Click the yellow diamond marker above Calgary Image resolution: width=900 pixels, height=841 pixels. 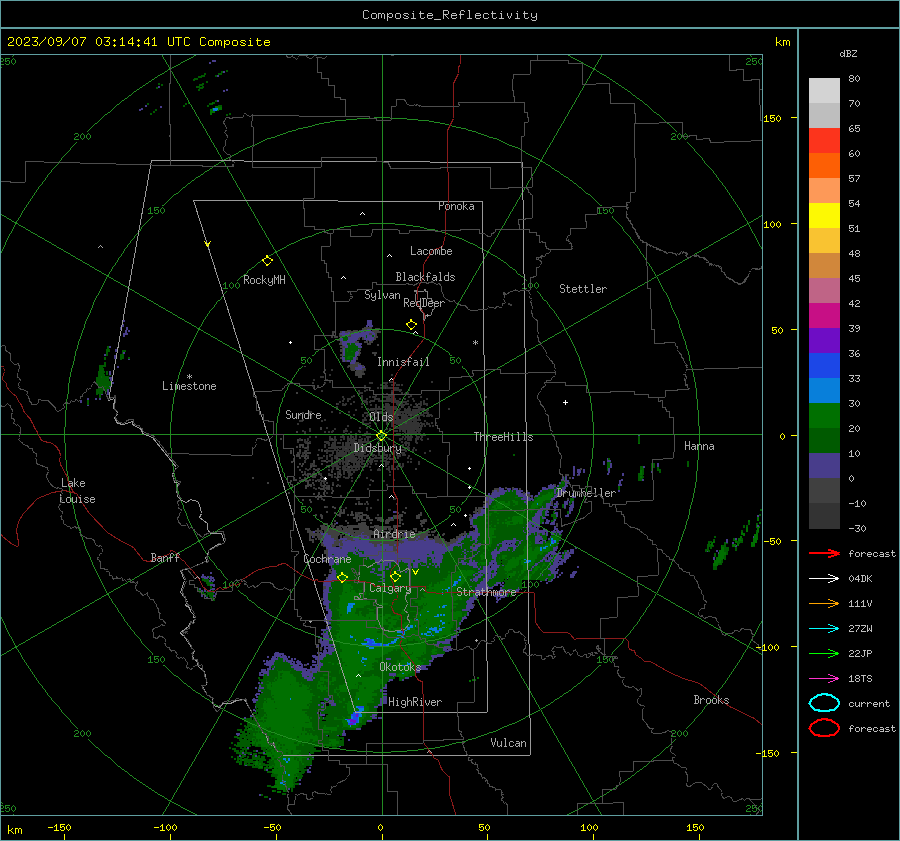[x=395, y=576]
